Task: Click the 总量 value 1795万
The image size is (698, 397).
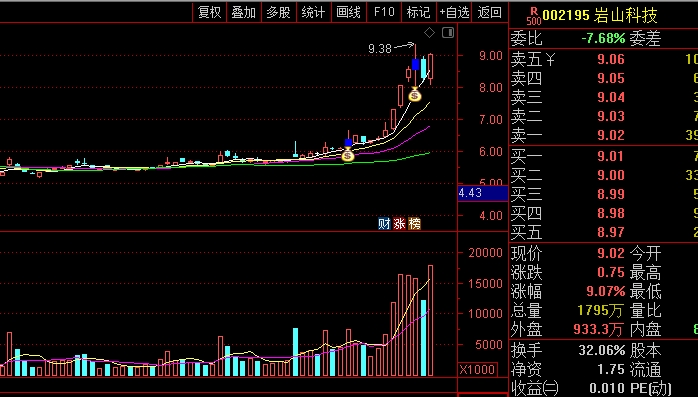Action: pos(600,310)
